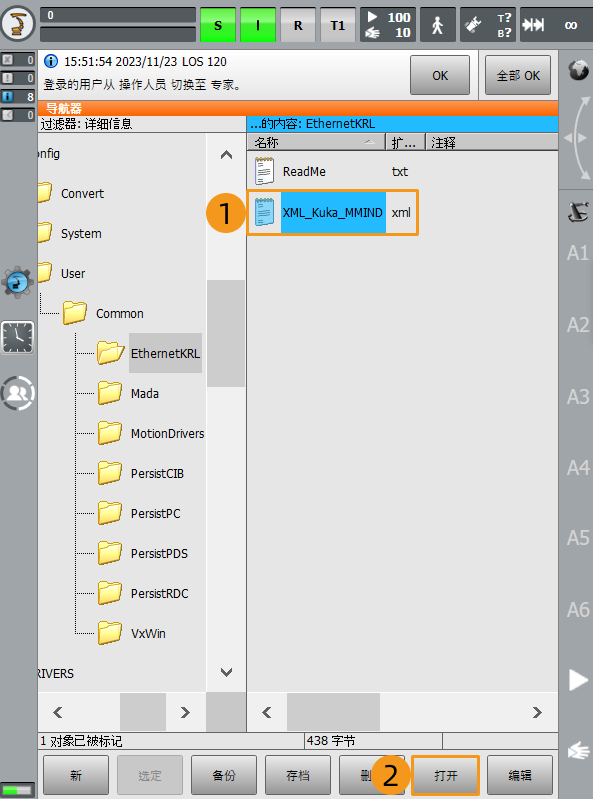This screenshot has height=799, width=593.
Task: Tap the A6 axis jog key
Action: pyautogui.click(x=578, y=609)
